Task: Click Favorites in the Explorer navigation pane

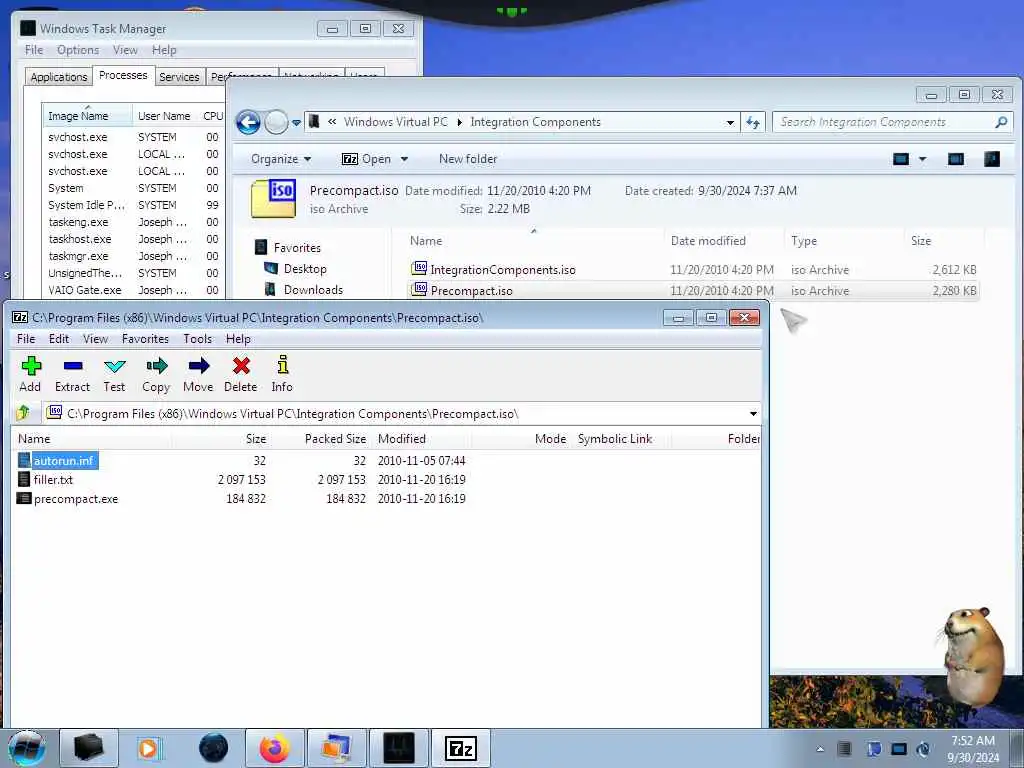Action: [297, 248]
